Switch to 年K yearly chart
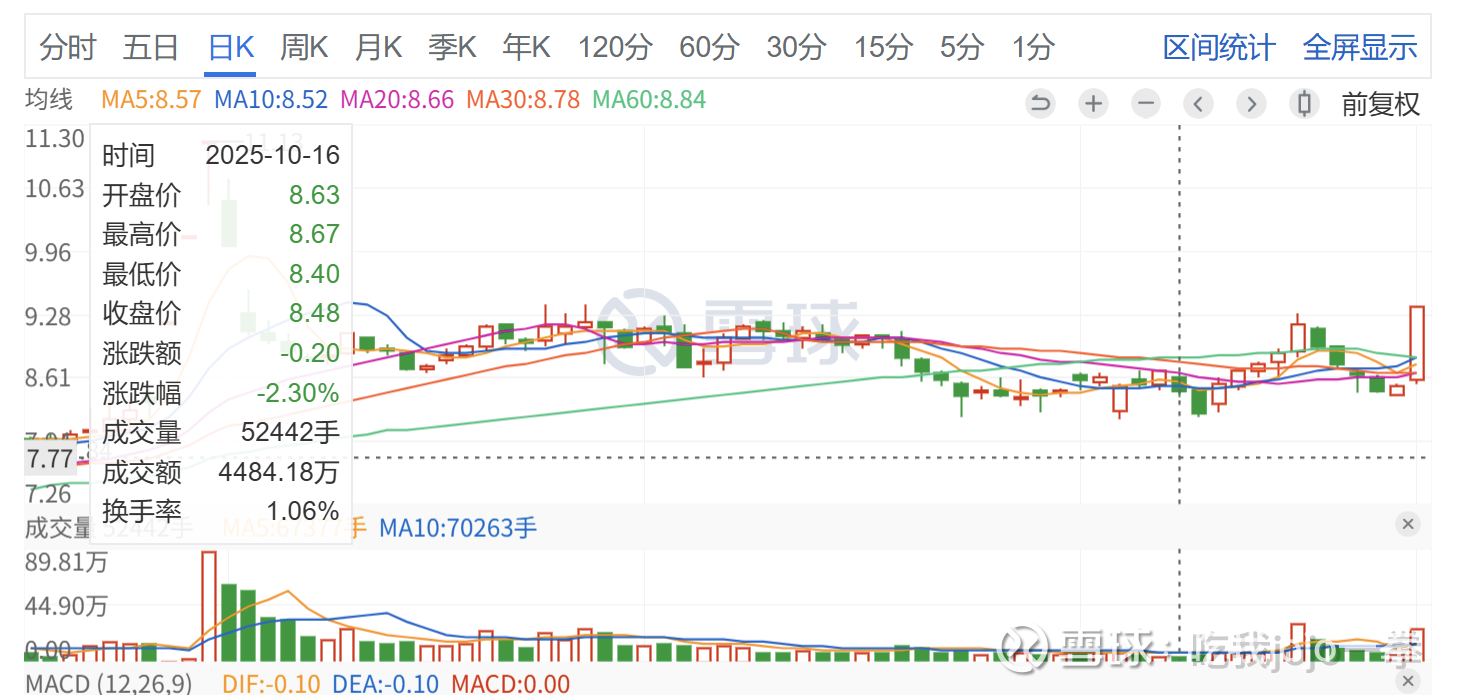 (x=527, y=47)
